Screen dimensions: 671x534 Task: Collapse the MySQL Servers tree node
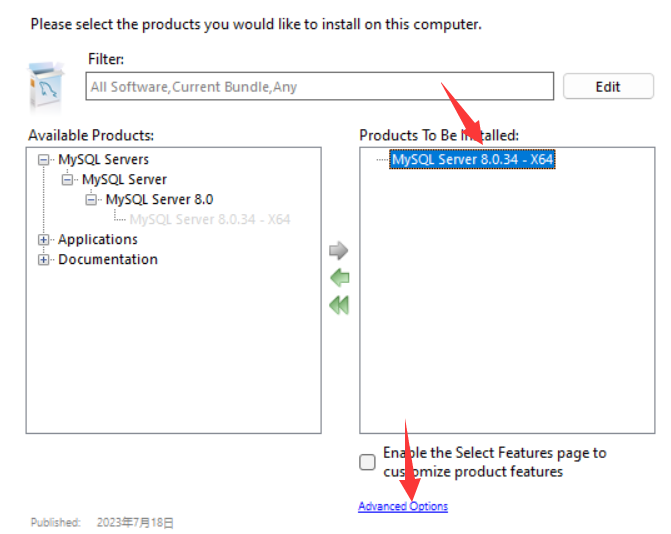pos(43,160)
